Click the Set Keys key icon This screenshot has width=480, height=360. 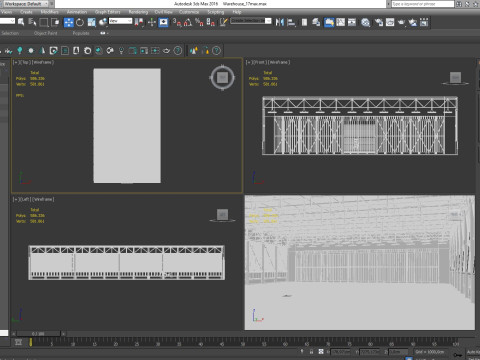pyautogui.click(x=458, y=354)
